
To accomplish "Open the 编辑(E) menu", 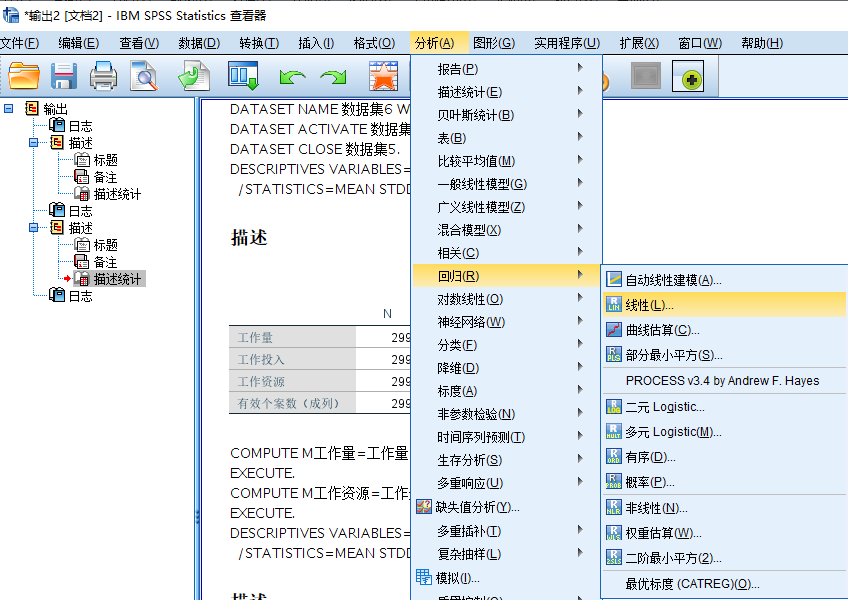I will click(78, 43).
